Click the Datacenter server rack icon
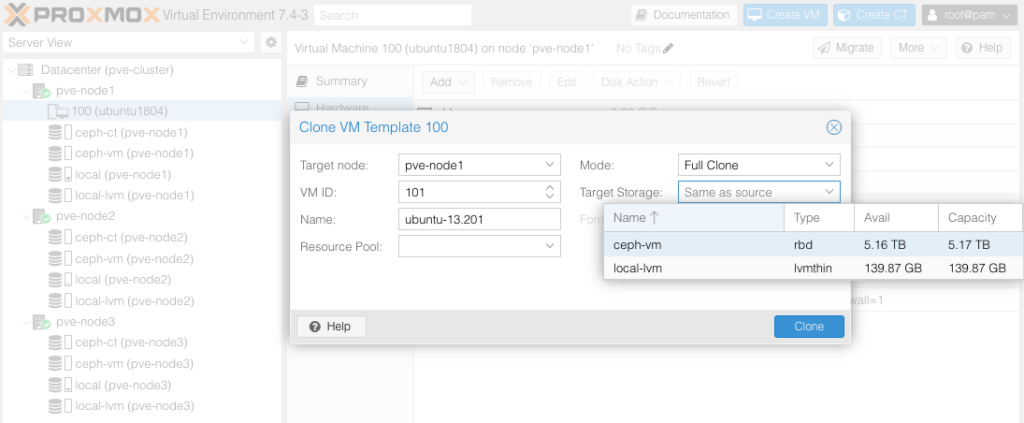The width and height of the screenshot is (1024, 423). tap(25, 69)
